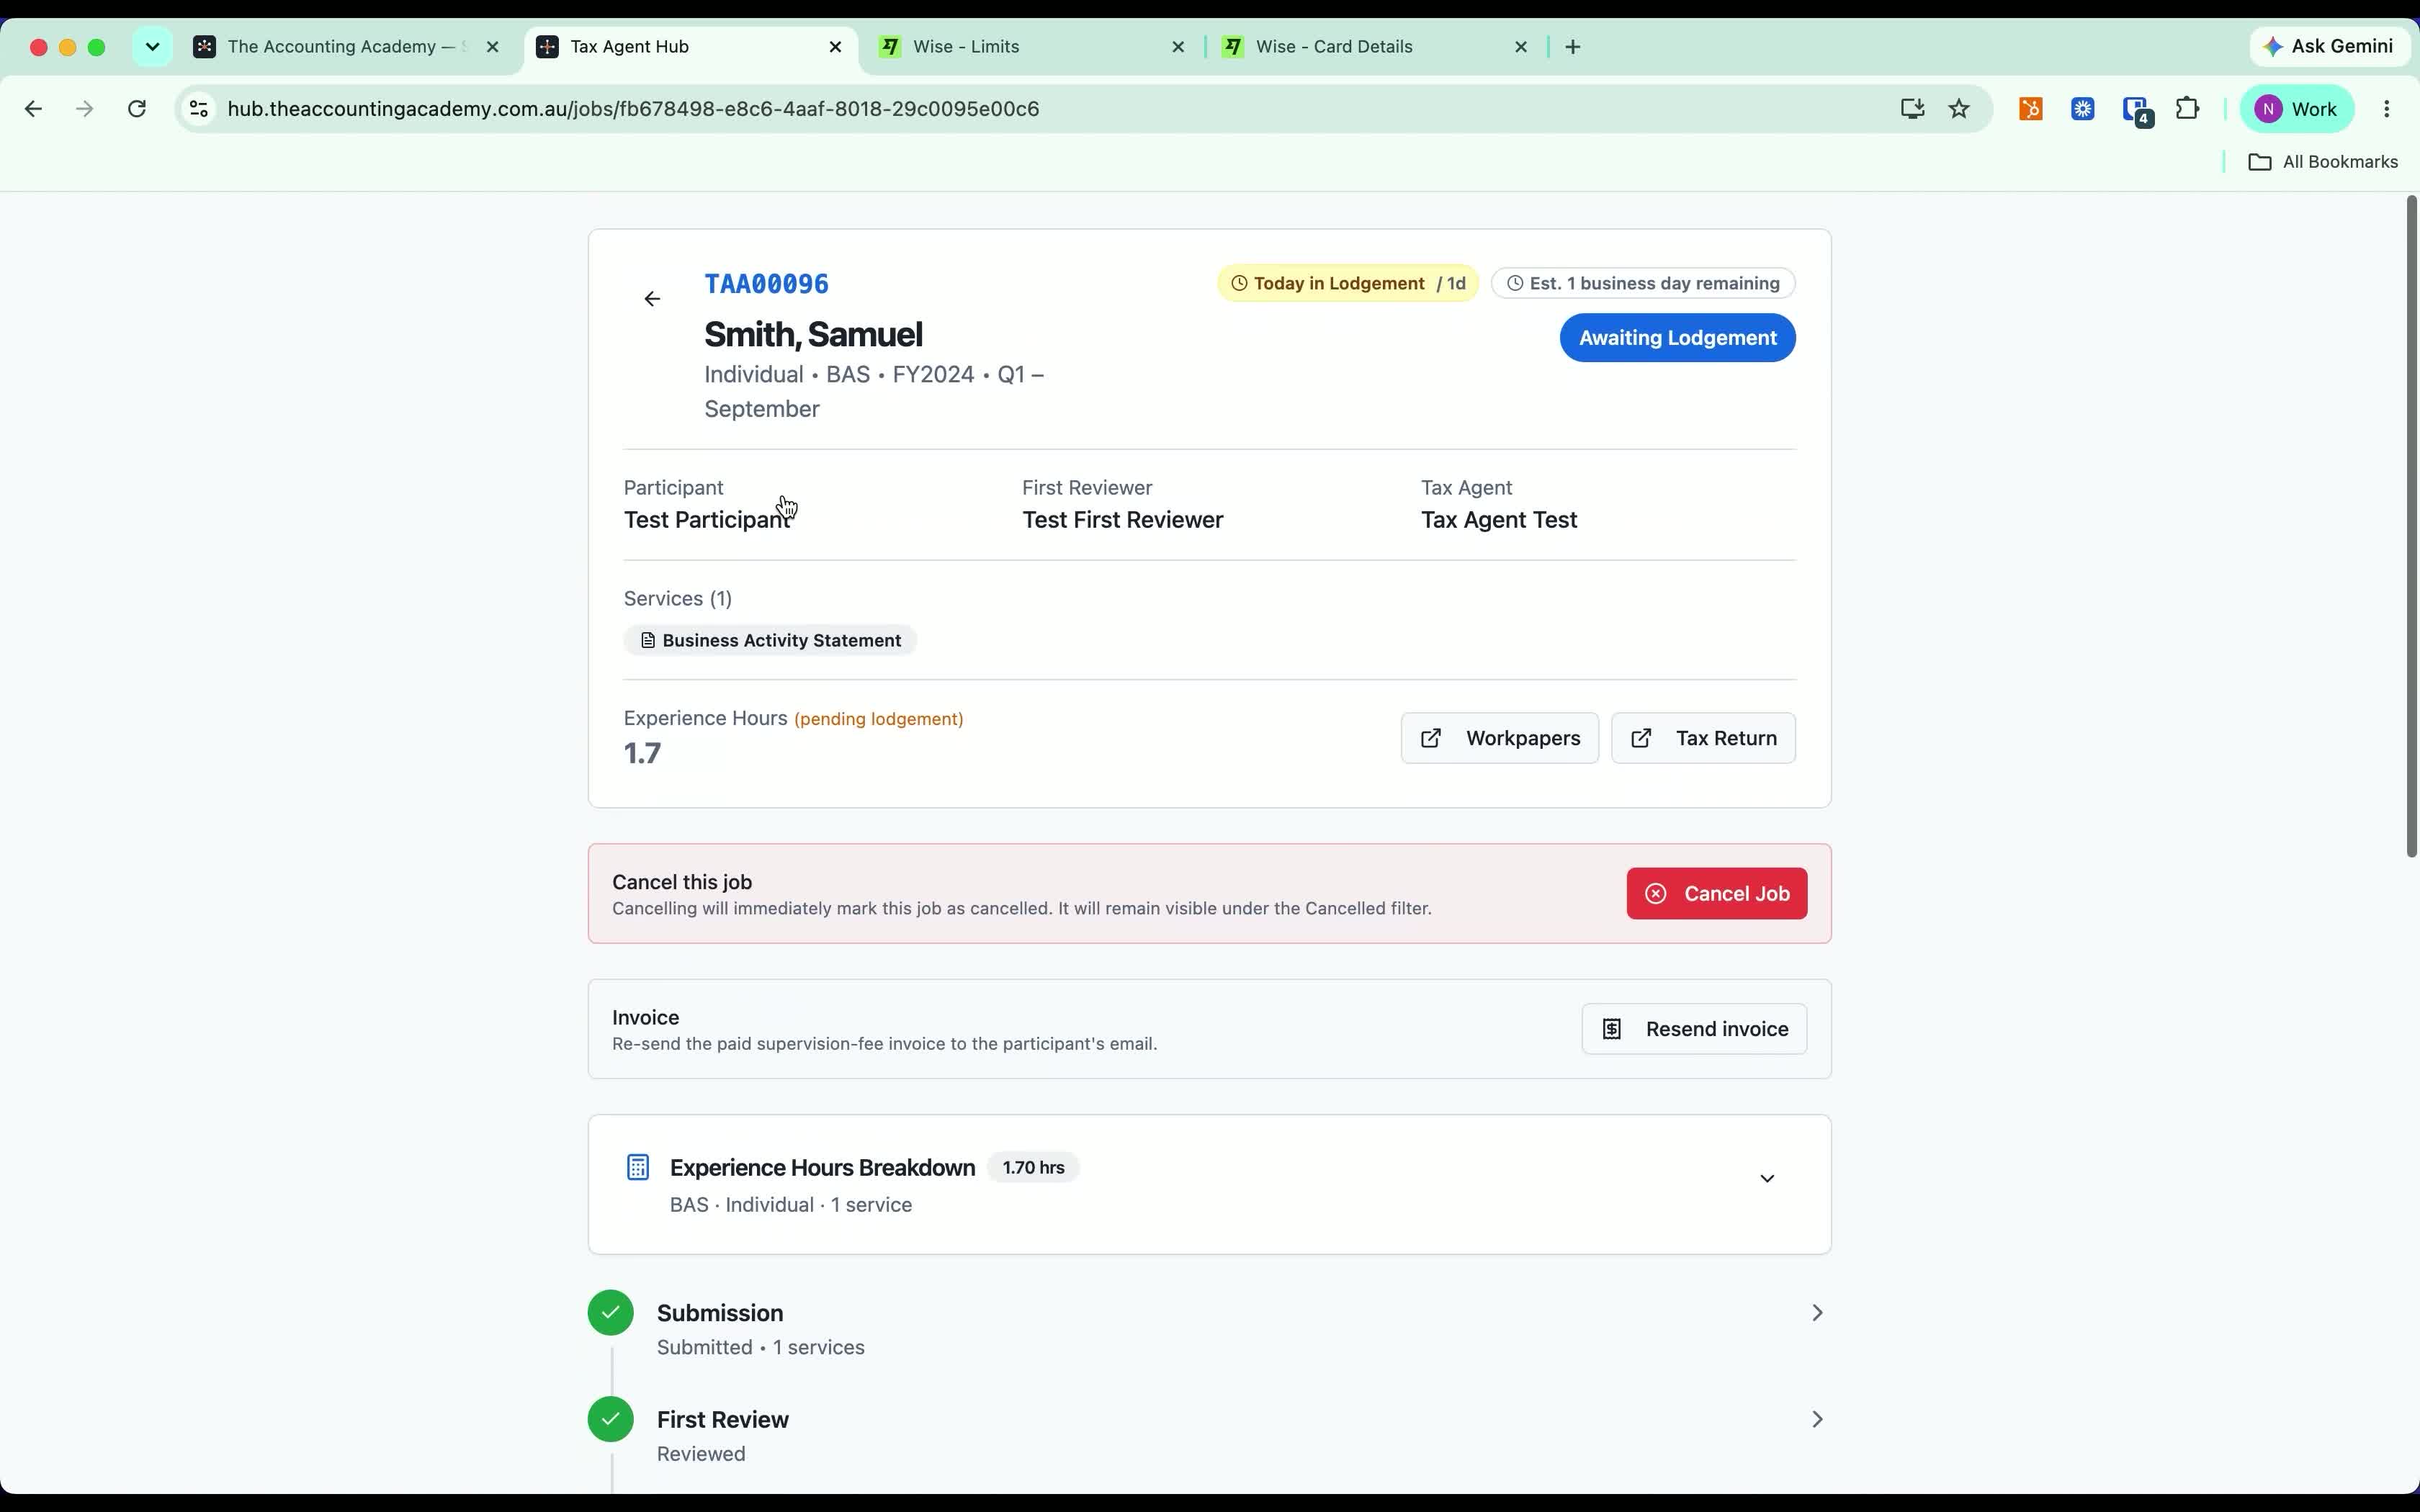Click the Est. 1 business day remaining badge
The width and height of the screenshot is (2420, 1512).
click(1643, 283)
